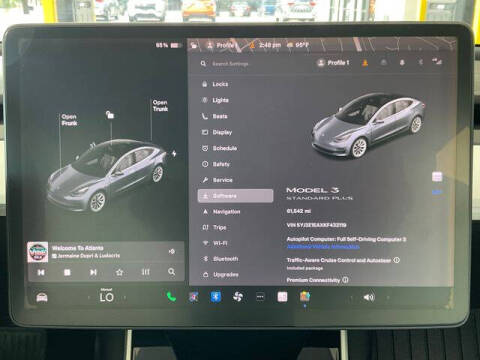
Task: Tap the Bluetooth icon in settings header
Action: pos(420,62)
